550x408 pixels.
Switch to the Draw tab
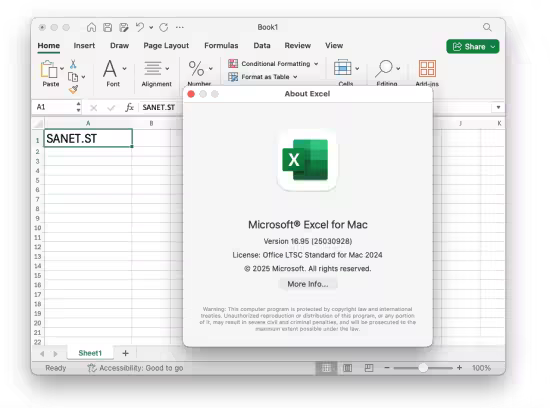119,46
